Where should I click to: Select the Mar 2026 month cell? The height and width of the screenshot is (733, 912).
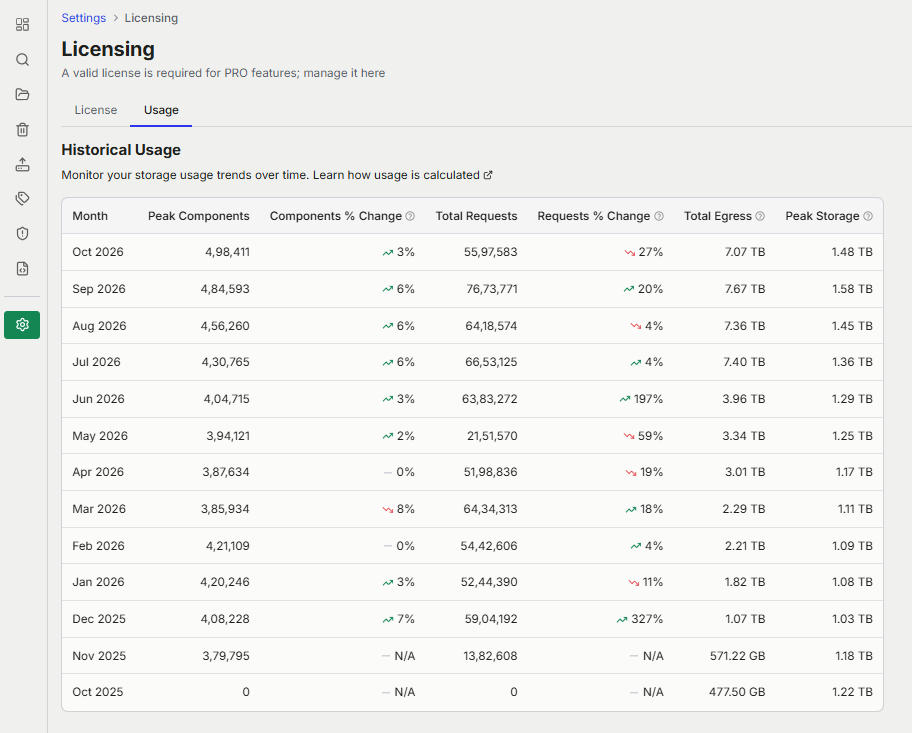click(99, 509)
